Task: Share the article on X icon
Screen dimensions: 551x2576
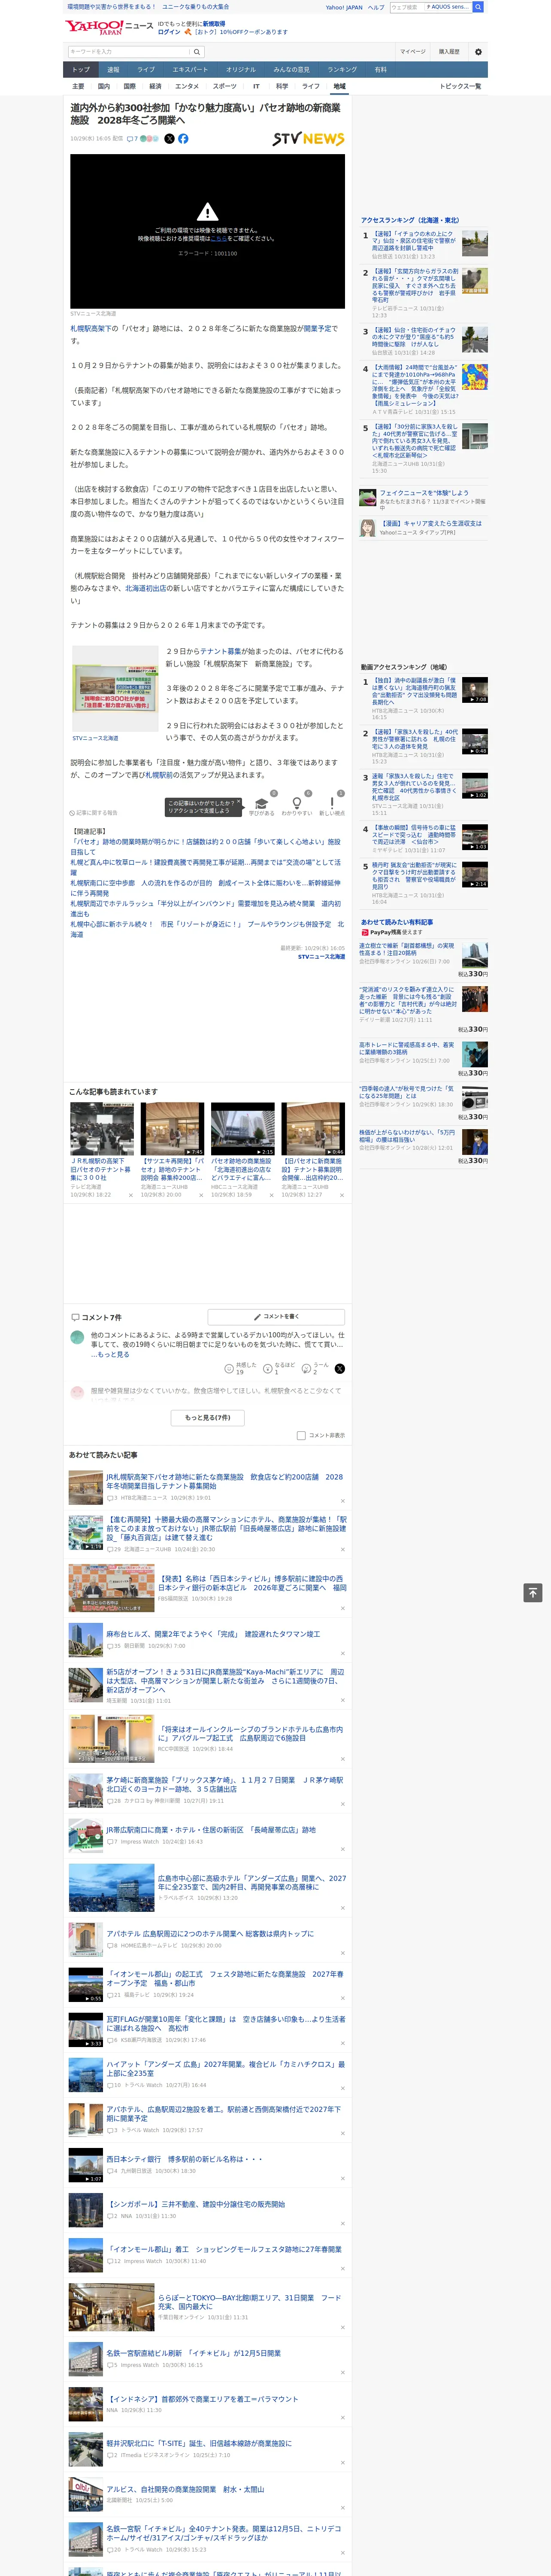Action: [x=169, y=139]
